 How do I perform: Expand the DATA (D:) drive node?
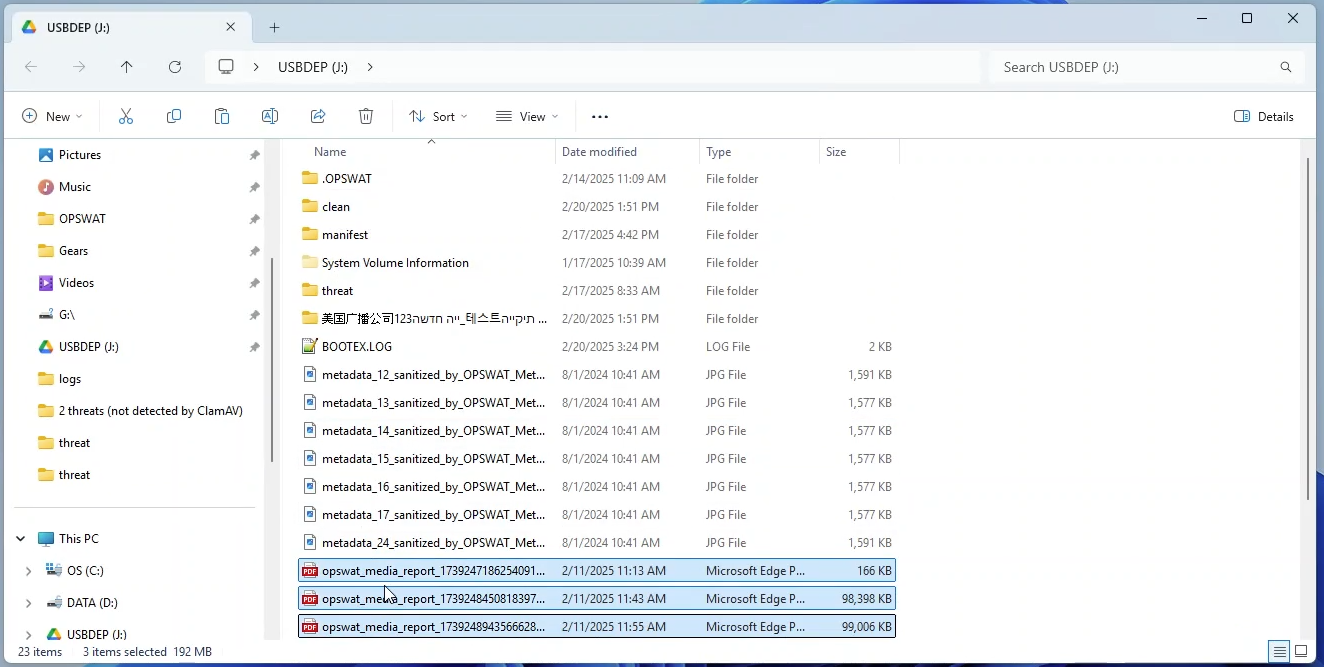[x=28, y=603]
